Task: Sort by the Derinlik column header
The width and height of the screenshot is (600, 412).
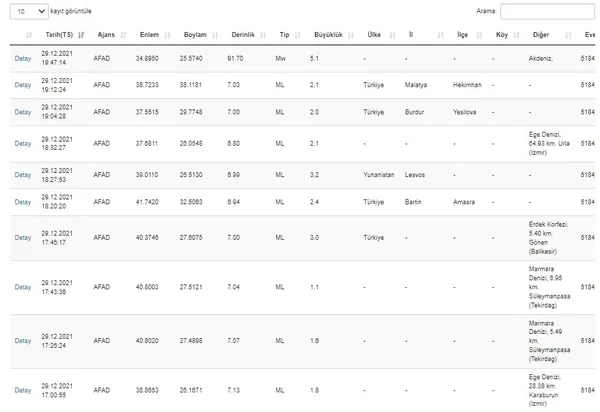Action: point(244,35)
